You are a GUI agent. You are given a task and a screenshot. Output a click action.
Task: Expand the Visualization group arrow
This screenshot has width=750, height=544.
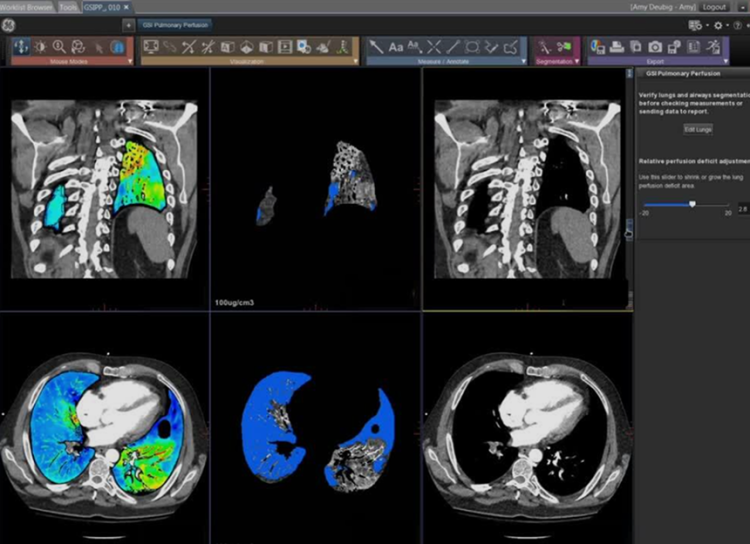355,61
